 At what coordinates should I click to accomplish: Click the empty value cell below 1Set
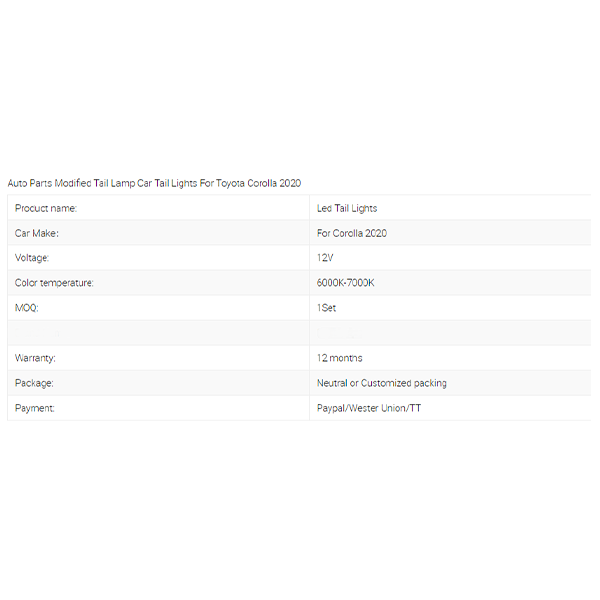pyautogui.click(x=450, y=333)
